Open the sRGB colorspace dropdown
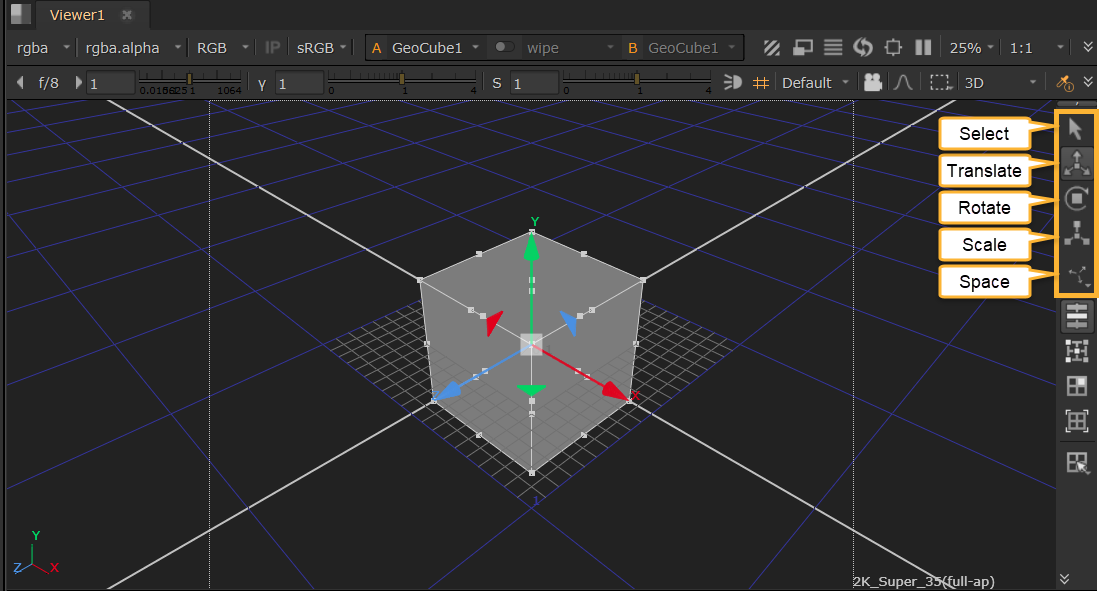The image size is (1099, 591). click(x=322, y=47)
